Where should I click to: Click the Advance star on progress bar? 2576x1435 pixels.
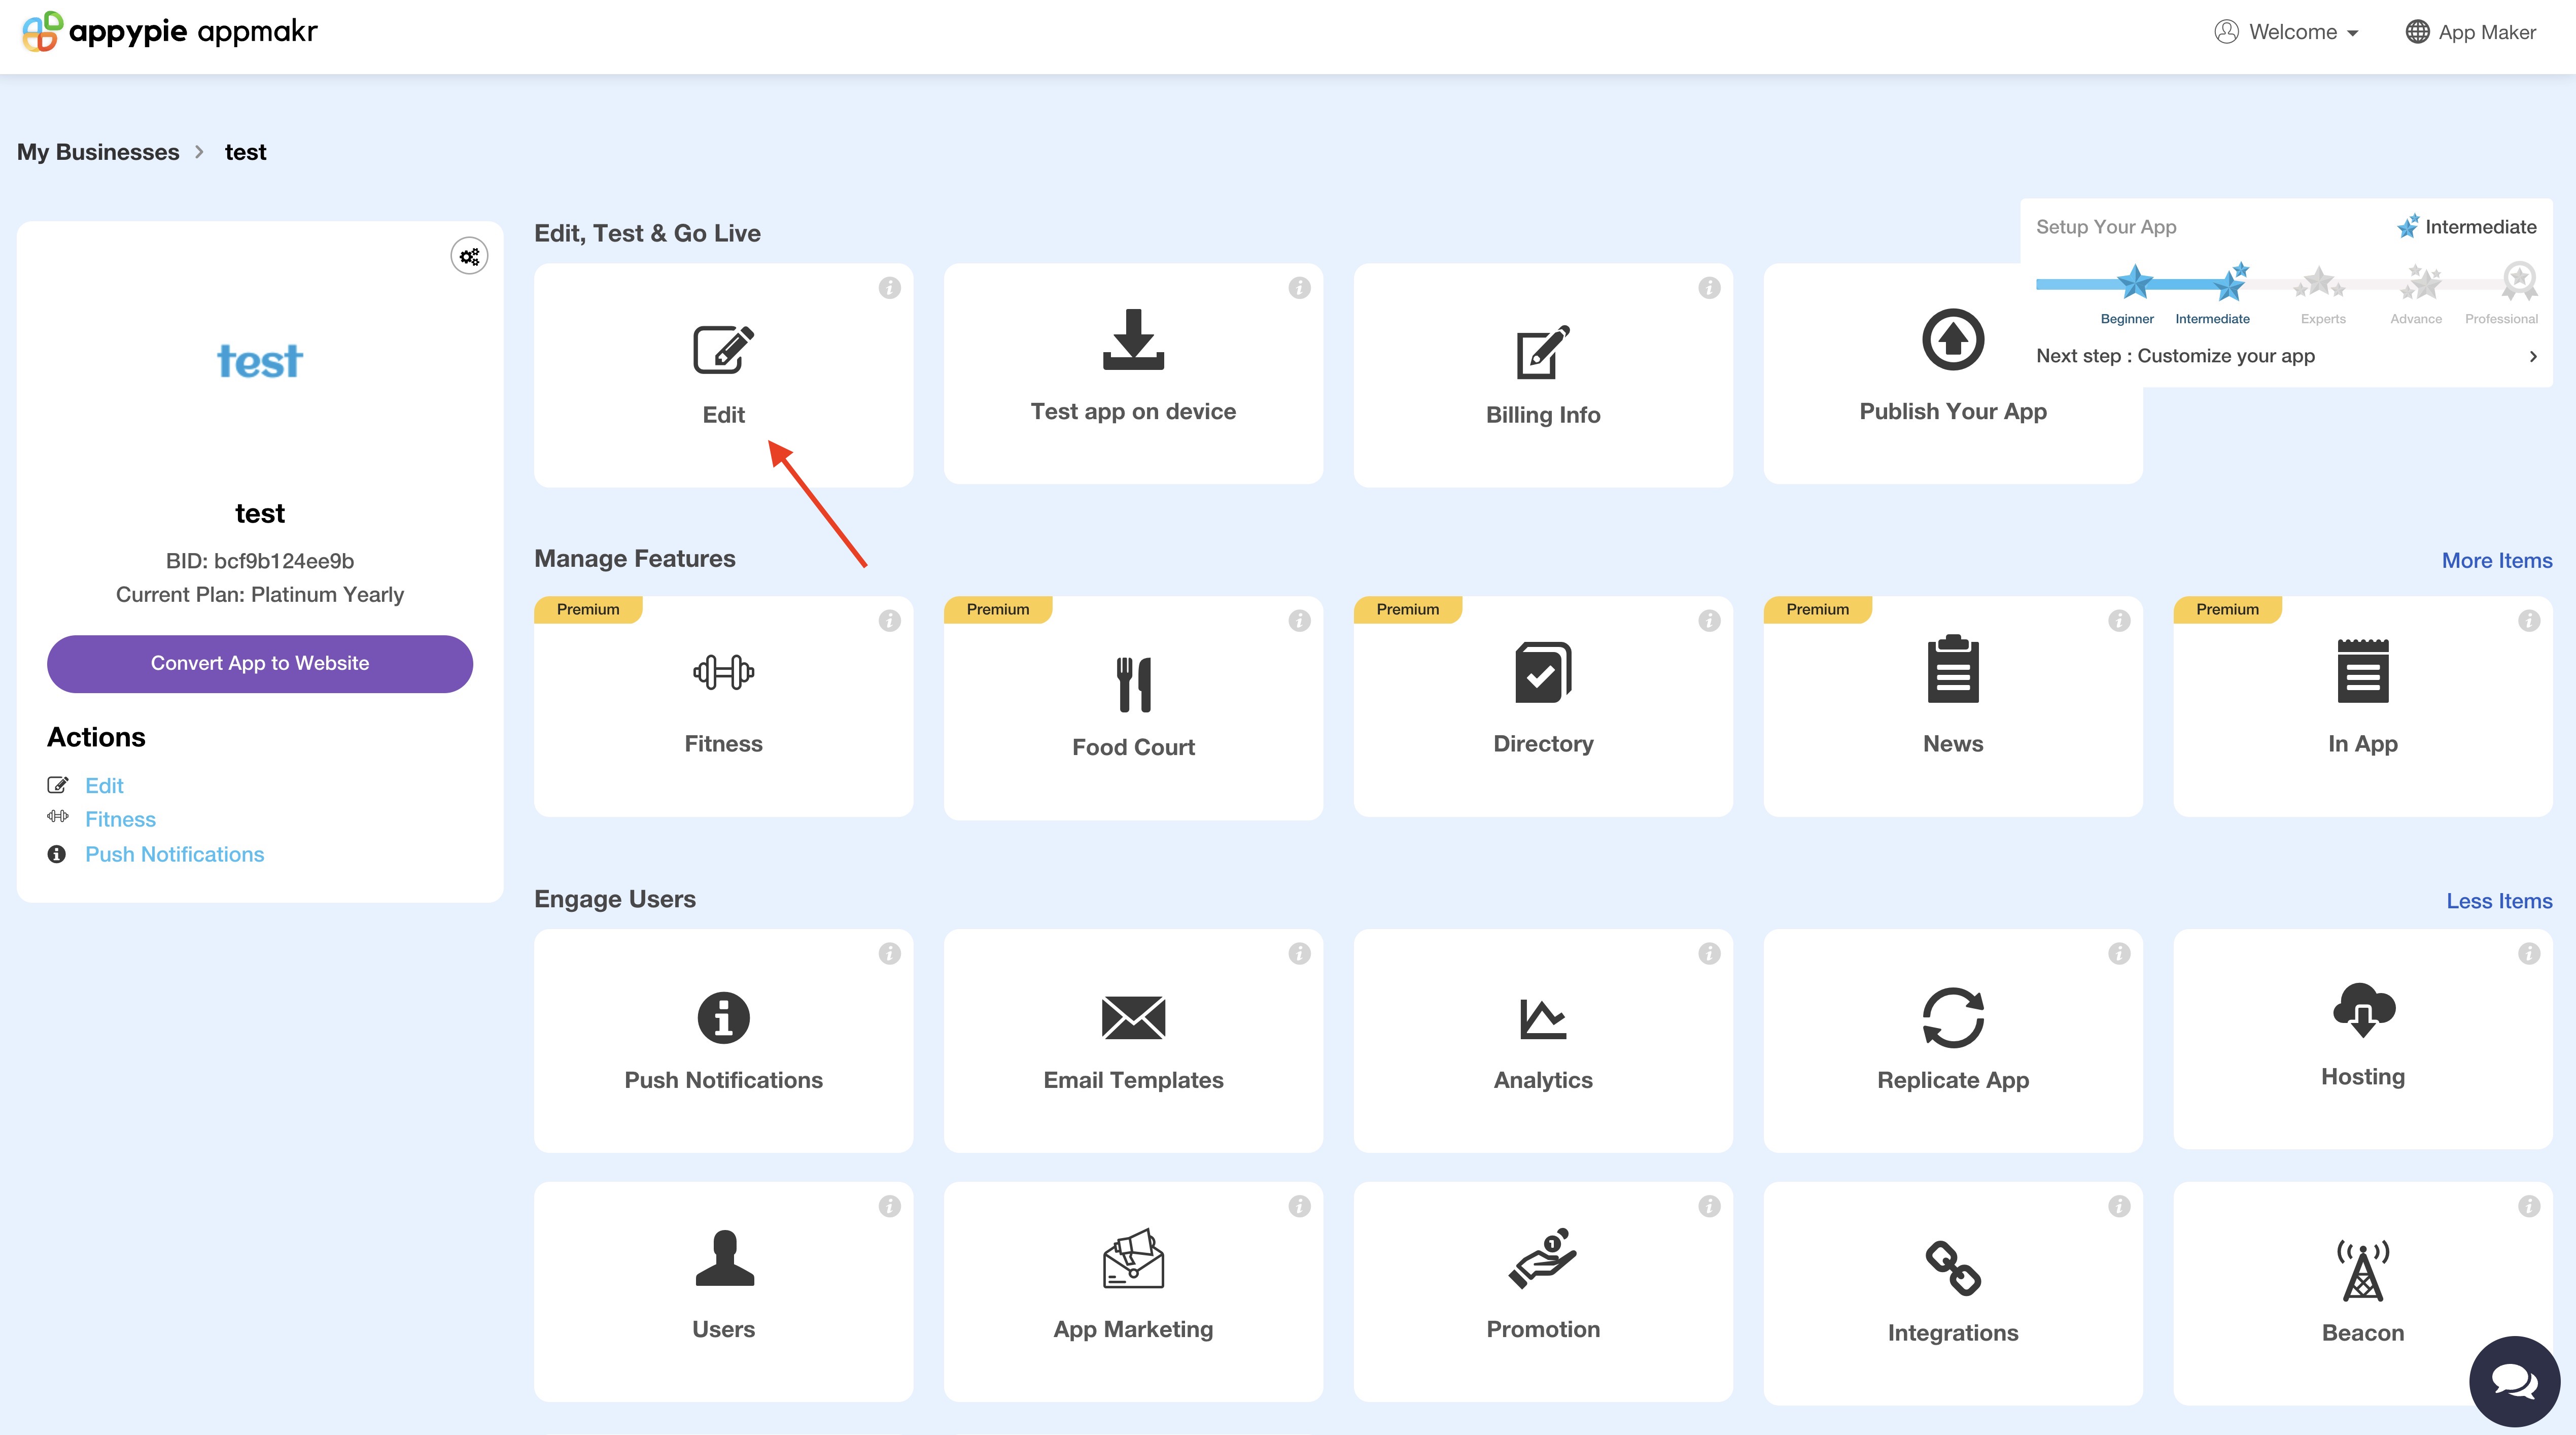[2421, 282]
